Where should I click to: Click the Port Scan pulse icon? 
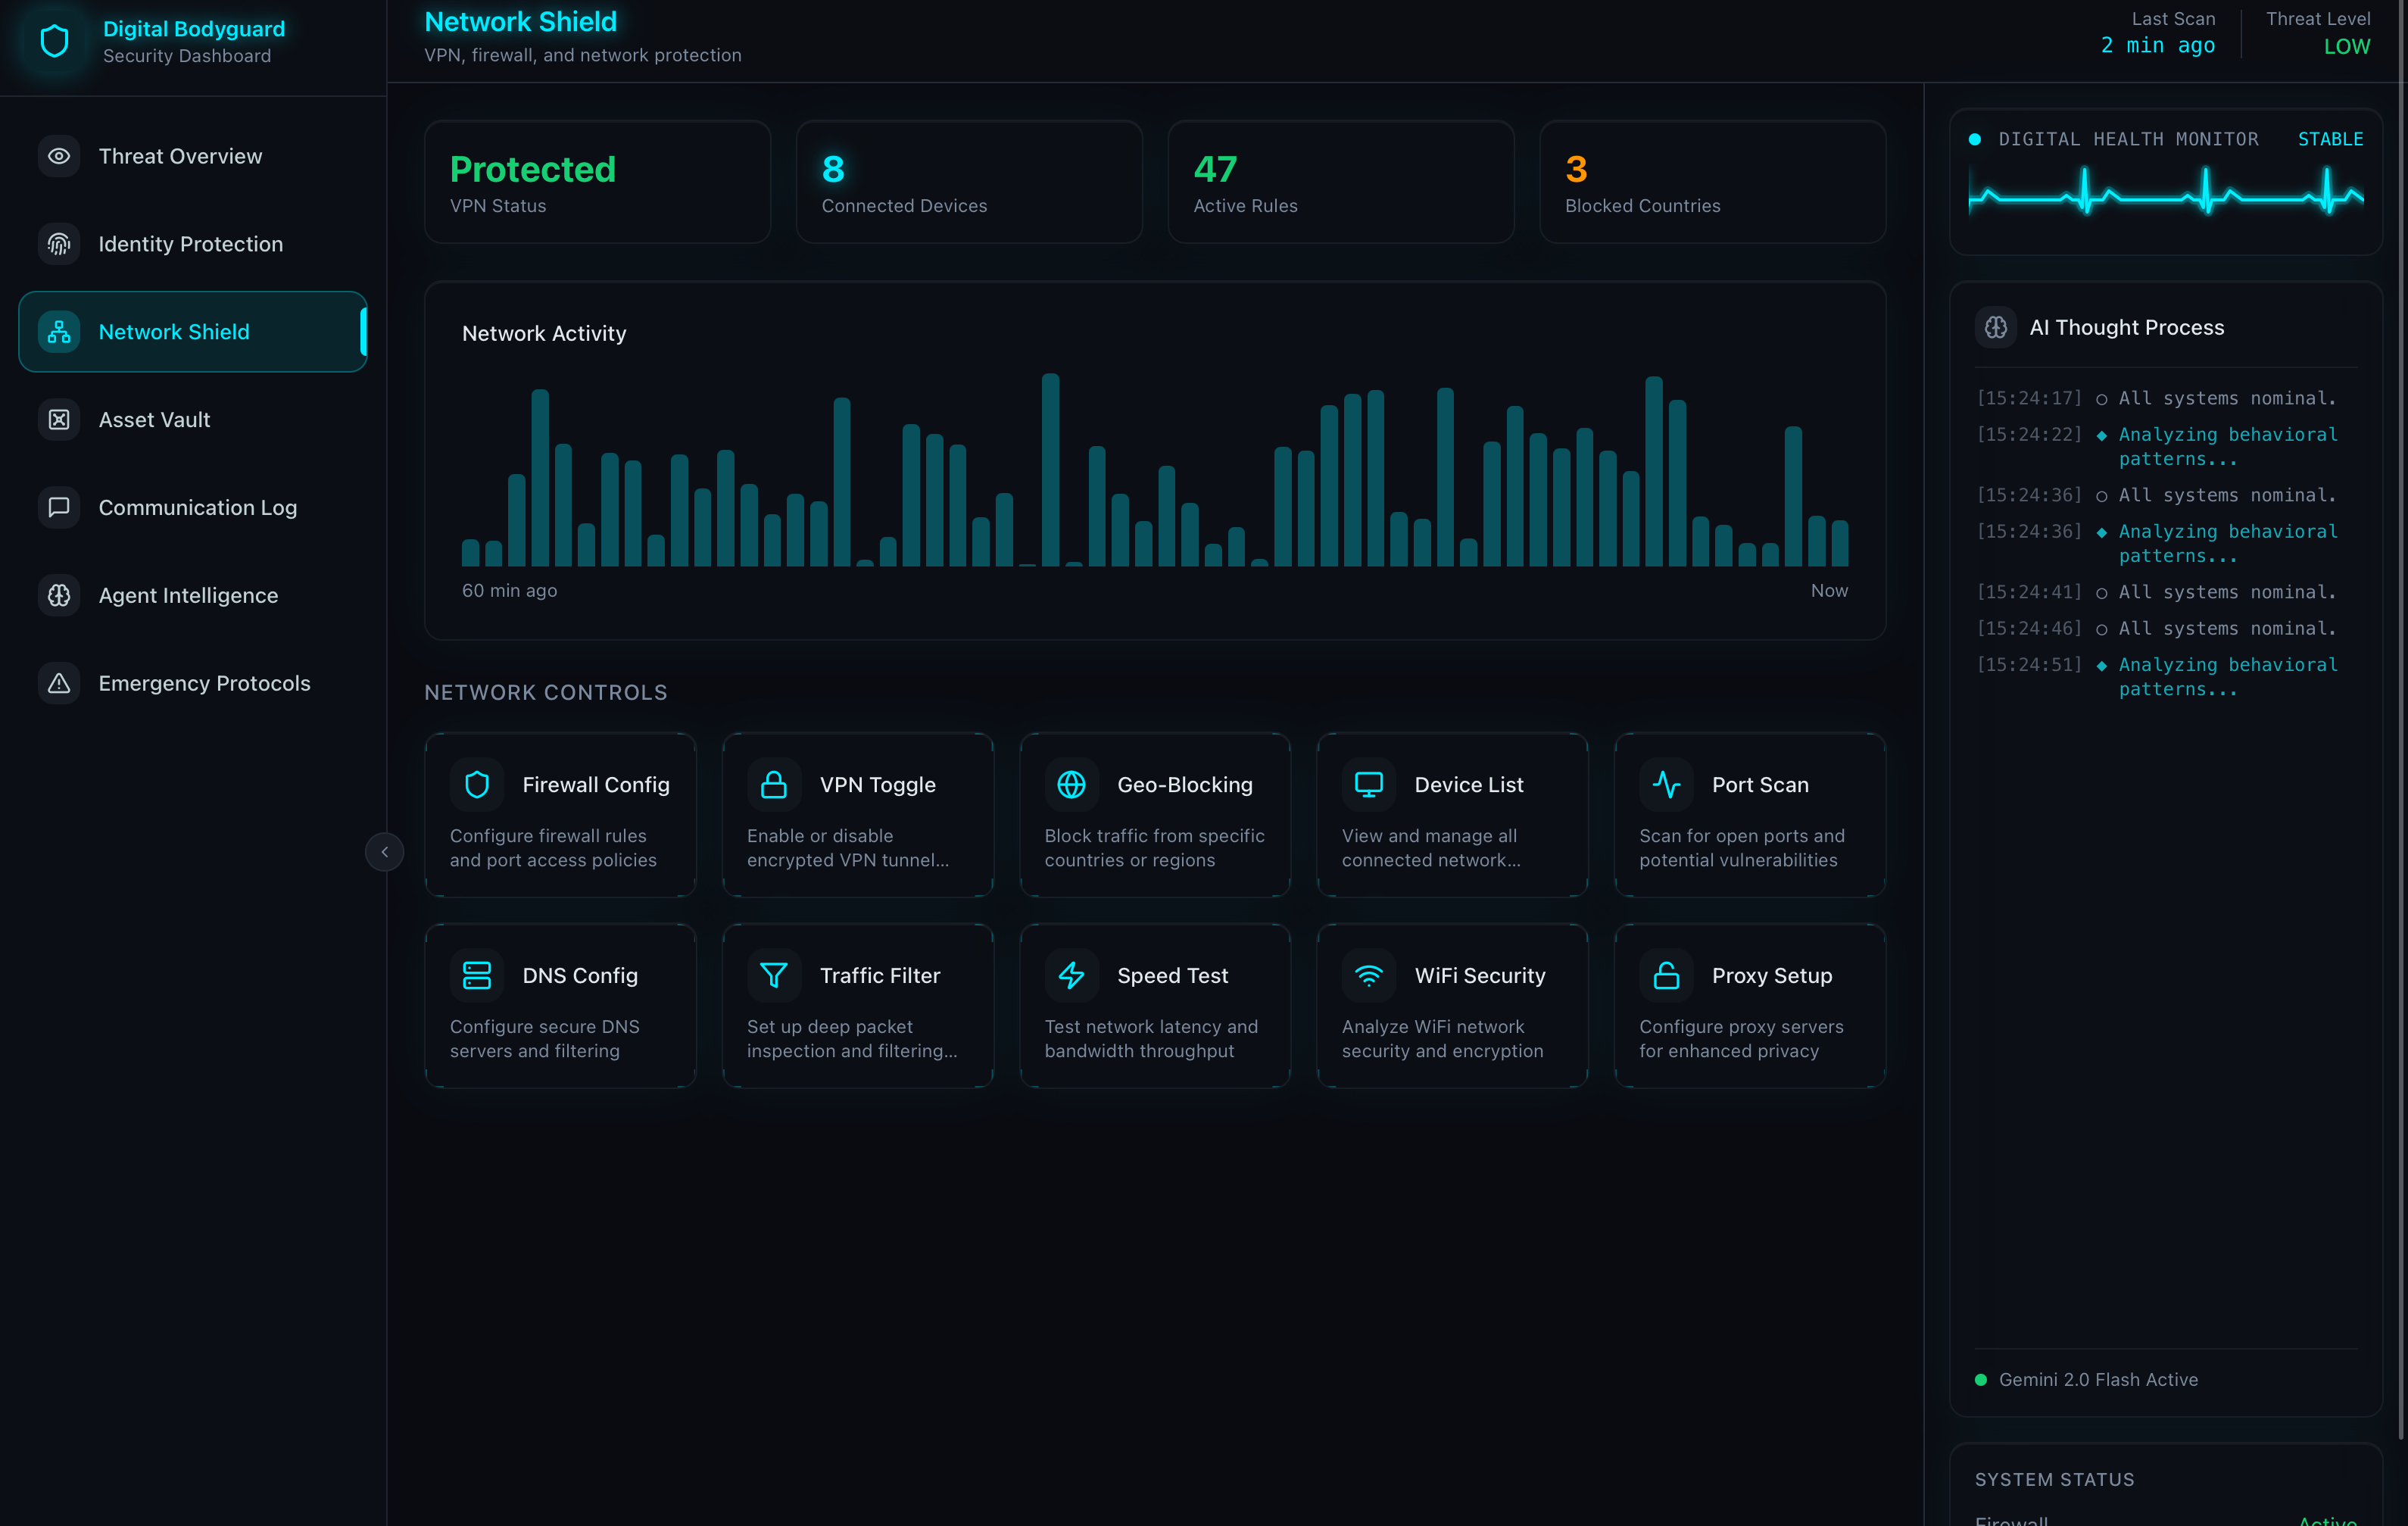click(1666, 785)
